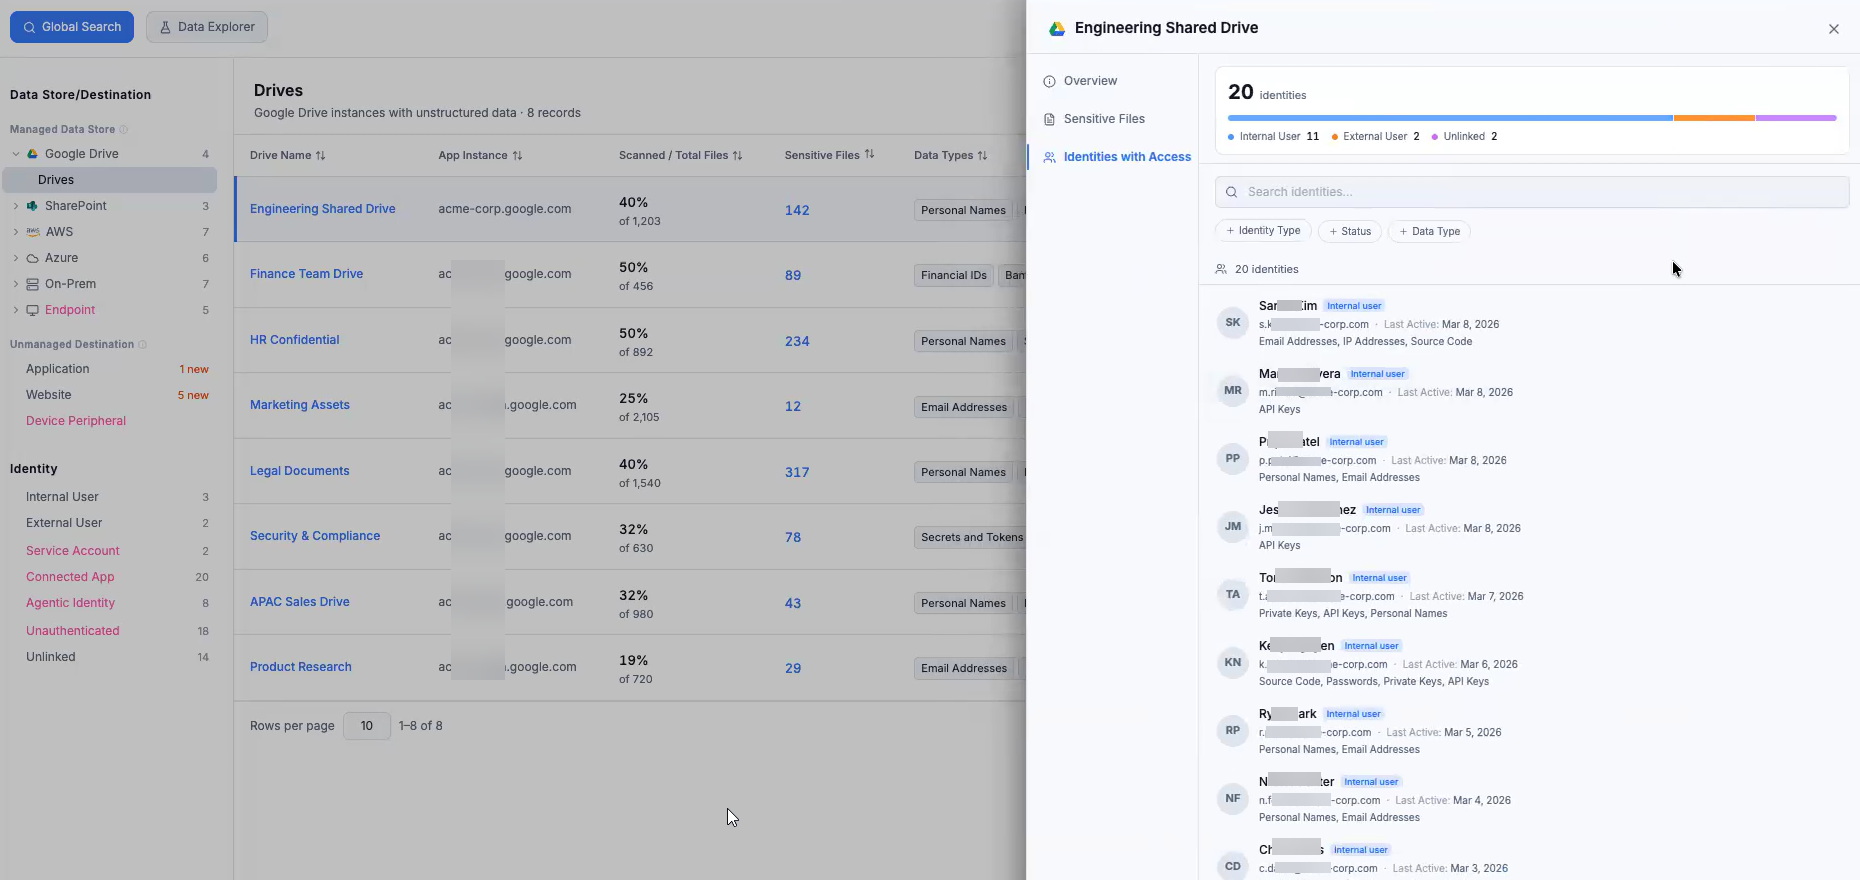The image size is (1860, 880).
Task: Click the Google Drive logo icon in sidebar
Action: point(32,154)
